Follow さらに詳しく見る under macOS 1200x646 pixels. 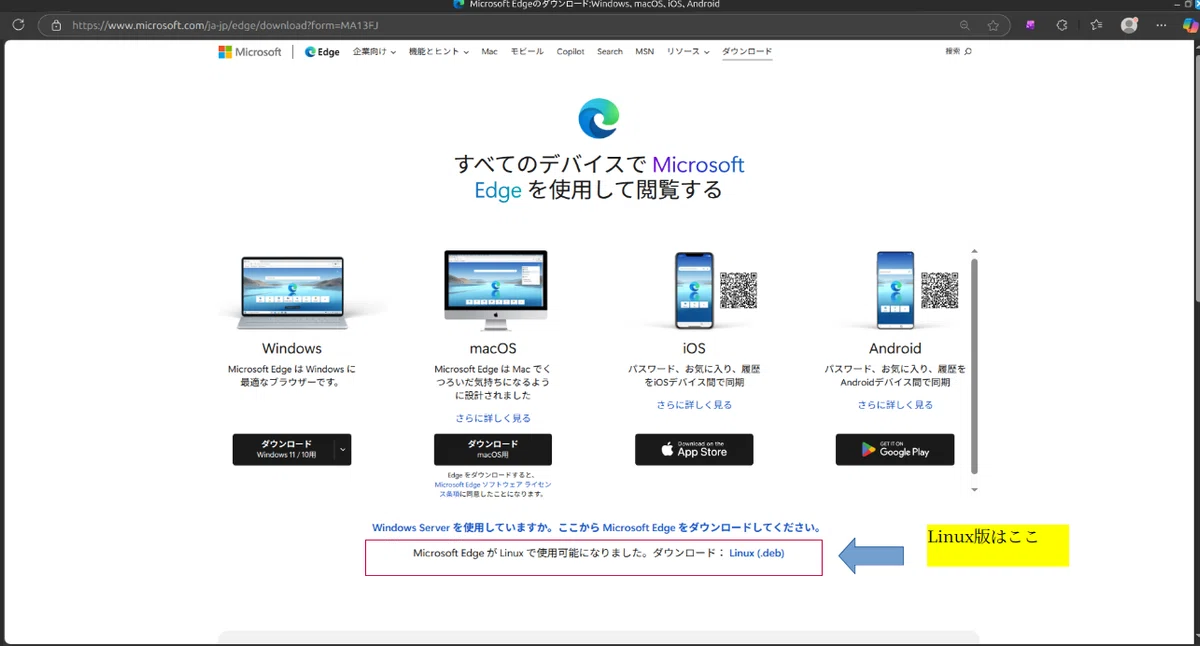493,418
